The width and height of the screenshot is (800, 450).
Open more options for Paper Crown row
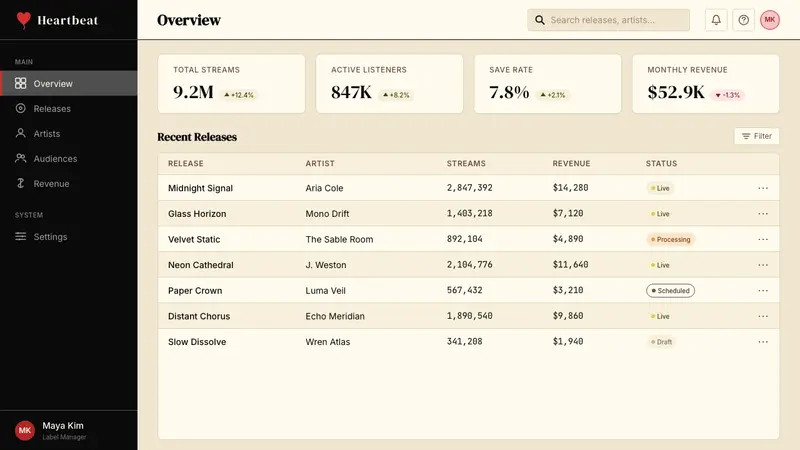coord(763,290)
